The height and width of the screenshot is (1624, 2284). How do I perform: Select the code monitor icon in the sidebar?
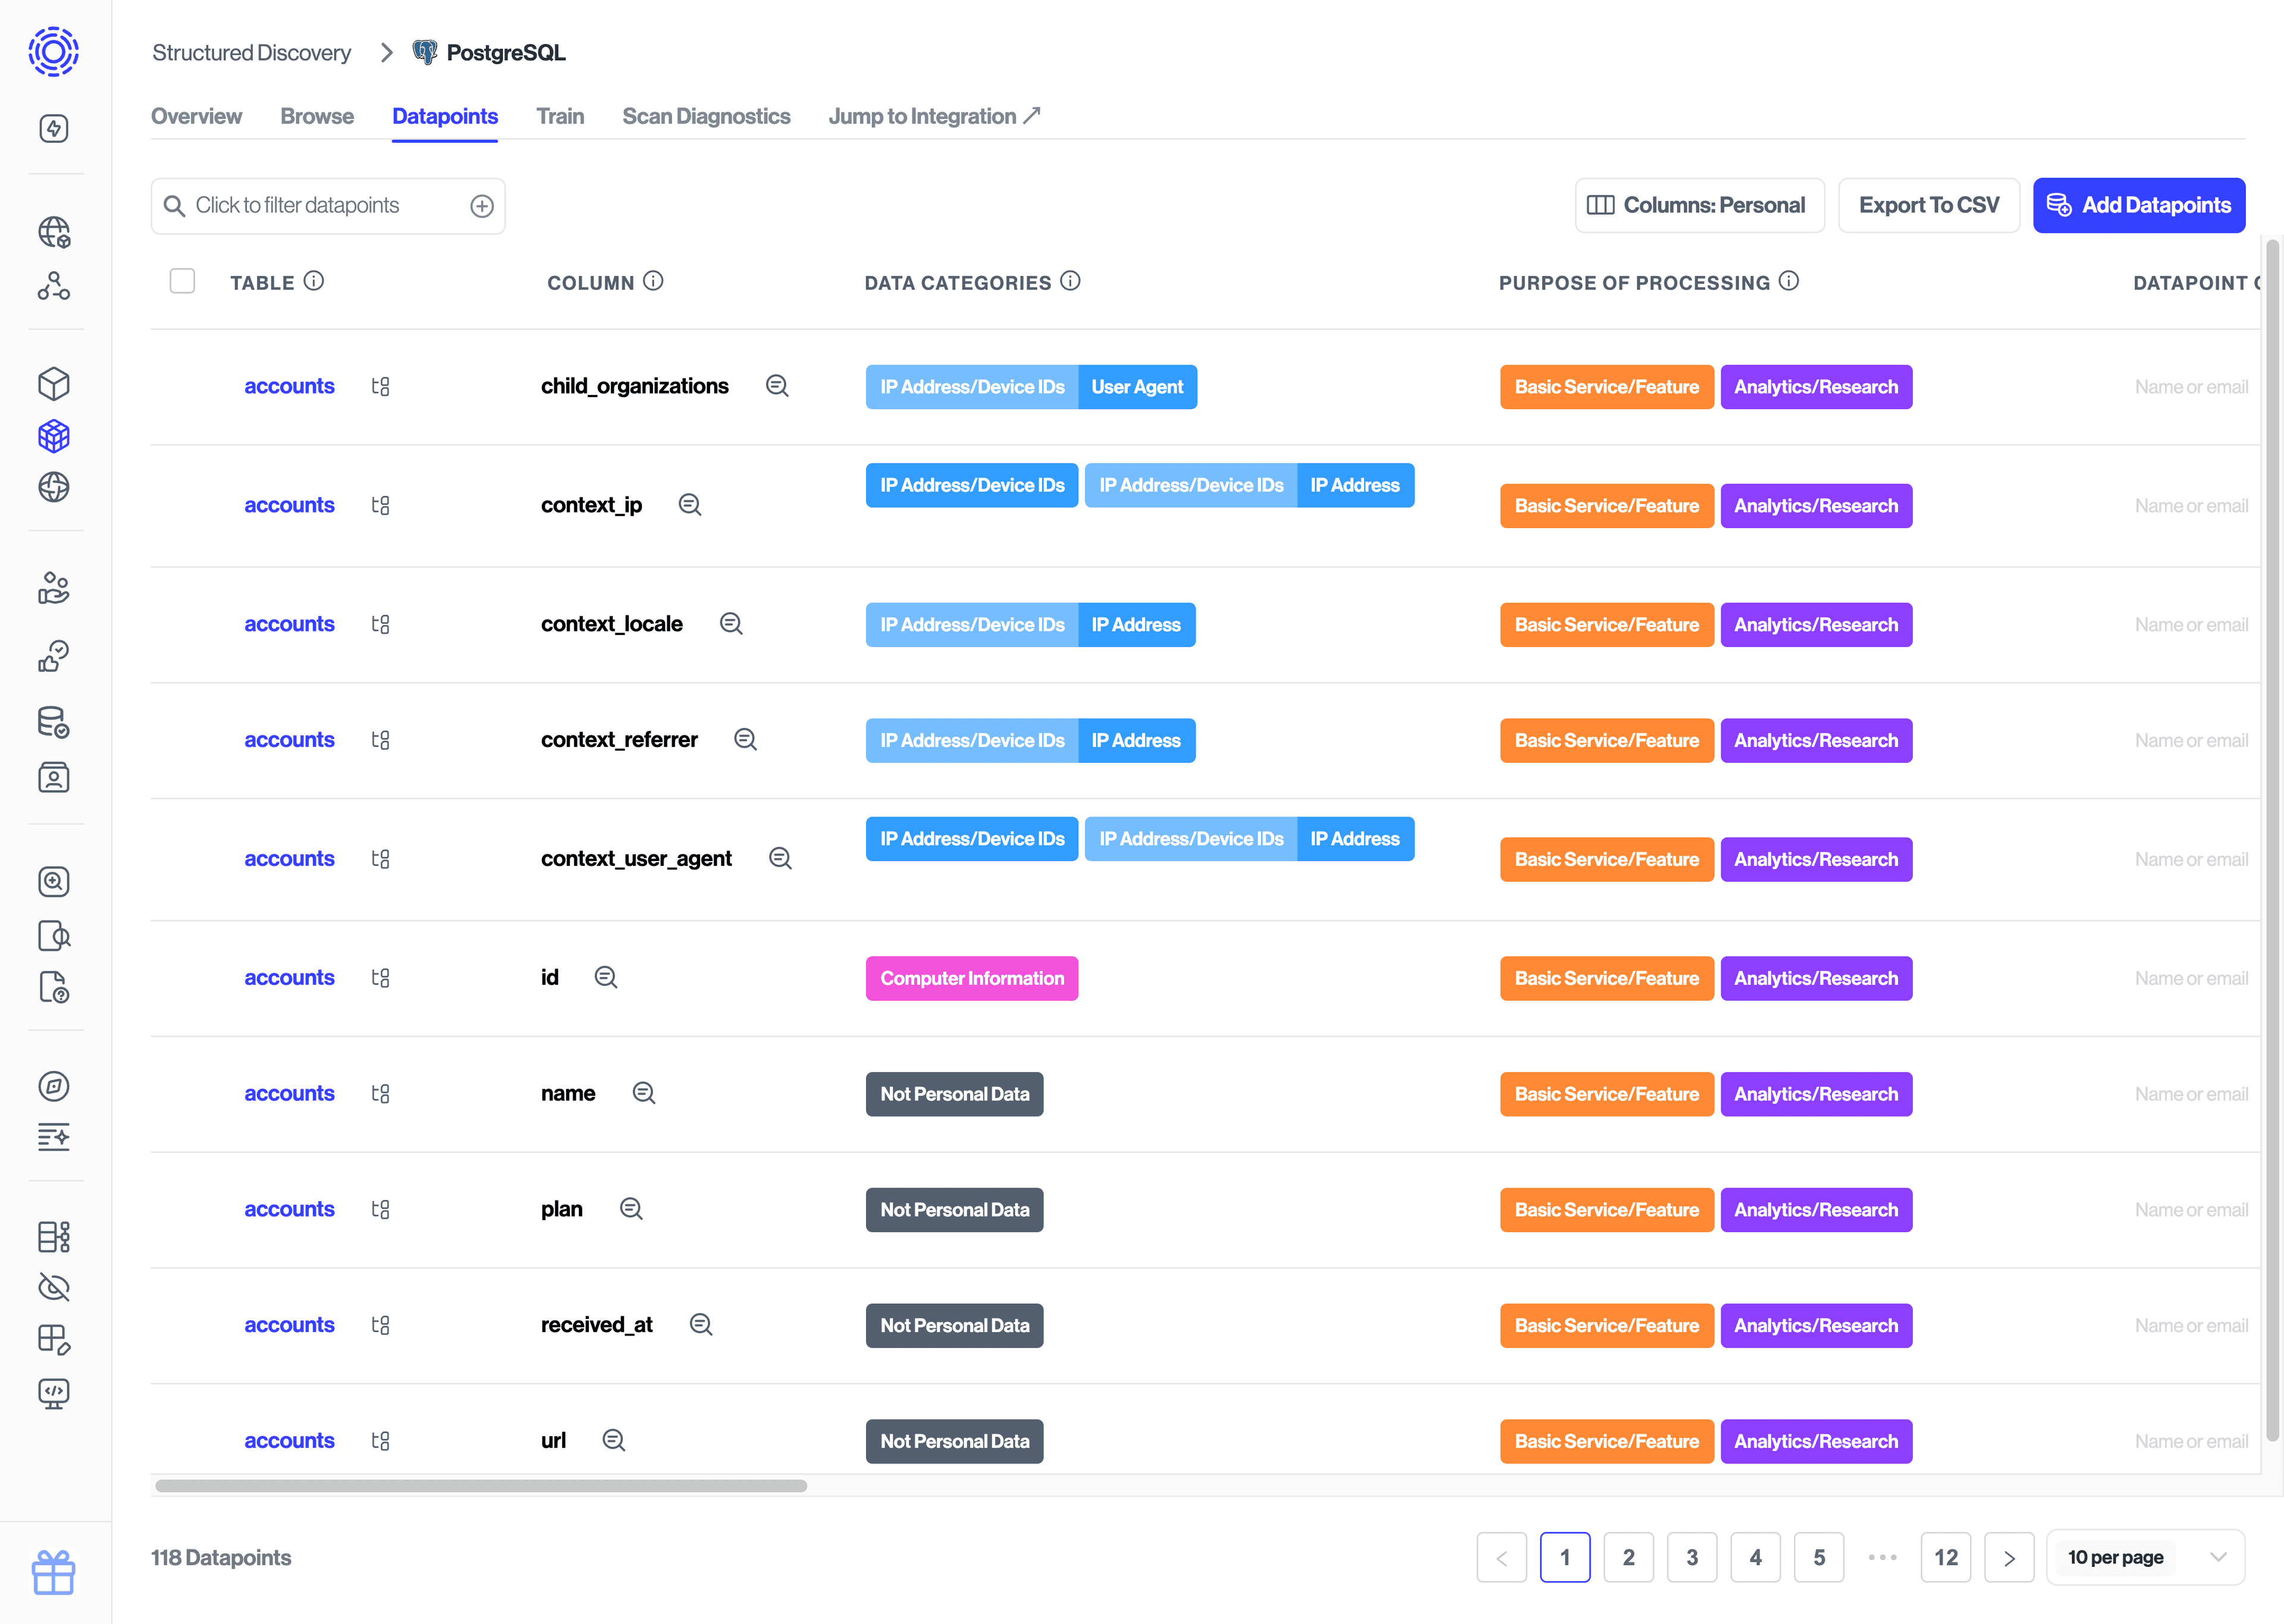54,1393
